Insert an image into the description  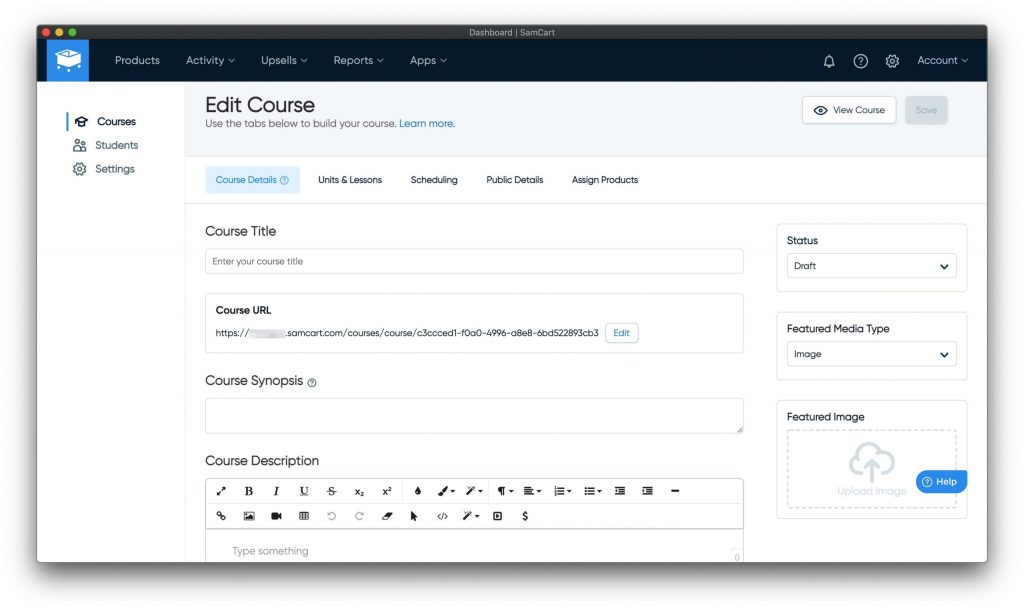click(249, 516)
